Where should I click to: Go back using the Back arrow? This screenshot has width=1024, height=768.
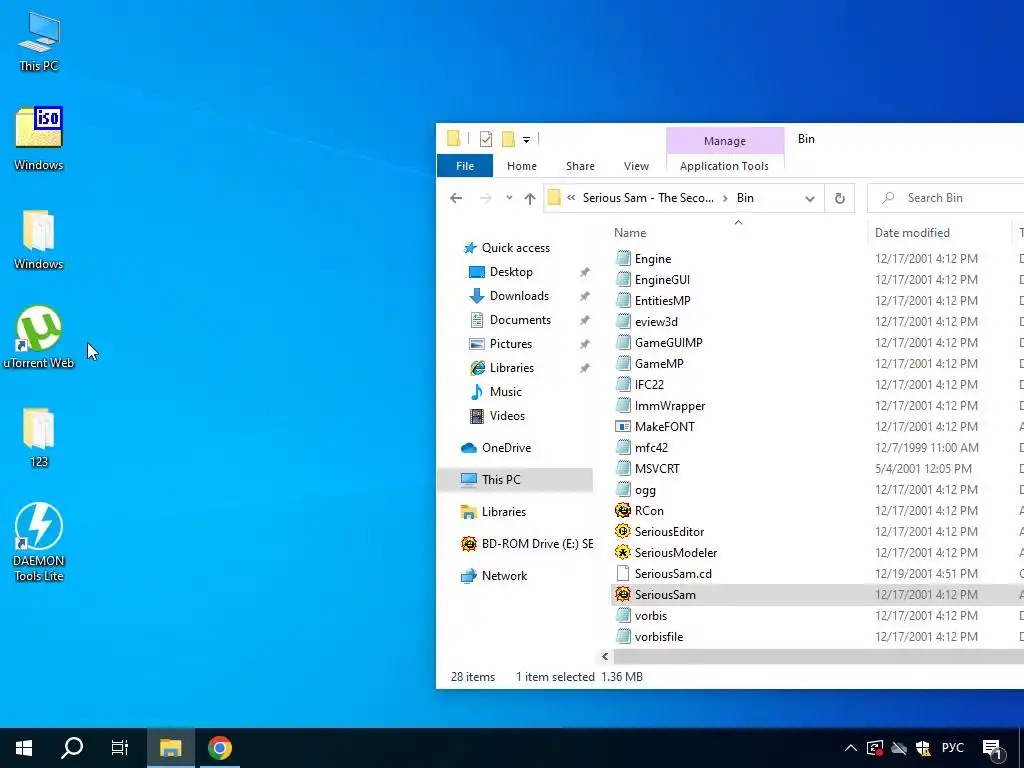pyautogui.click(x=456, y=198)
